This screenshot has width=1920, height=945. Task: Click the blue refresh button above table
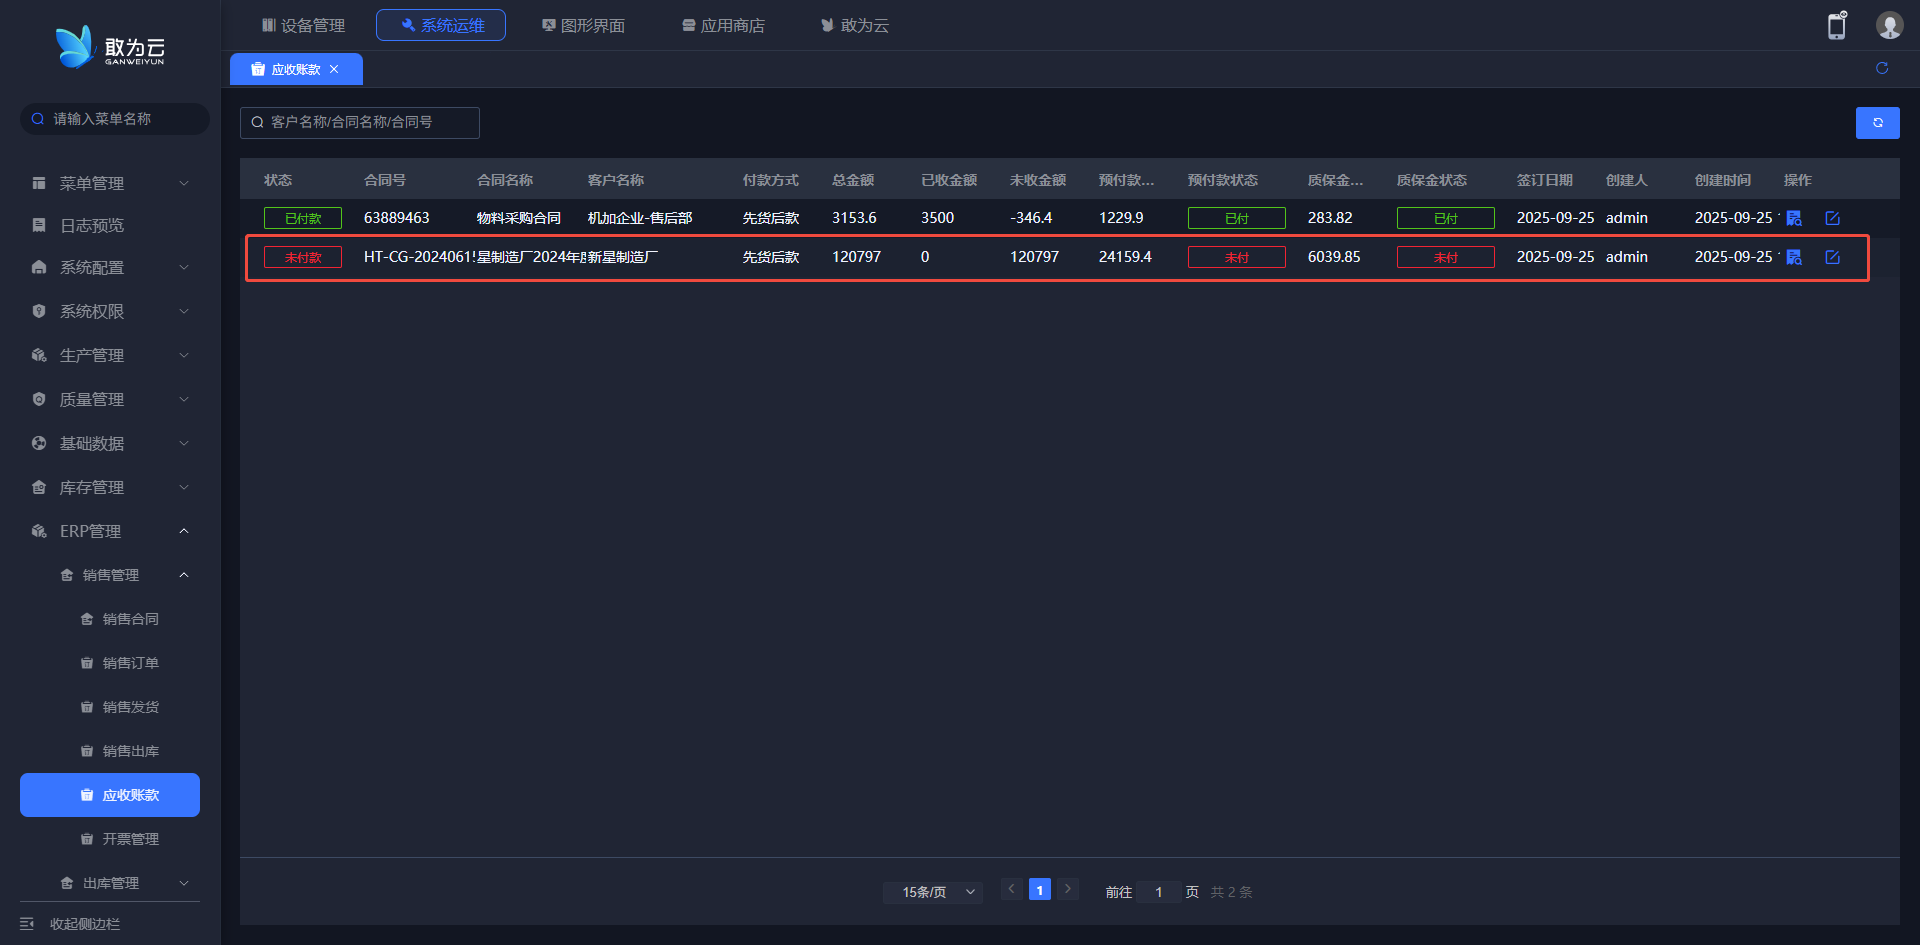pos(1877,123)
